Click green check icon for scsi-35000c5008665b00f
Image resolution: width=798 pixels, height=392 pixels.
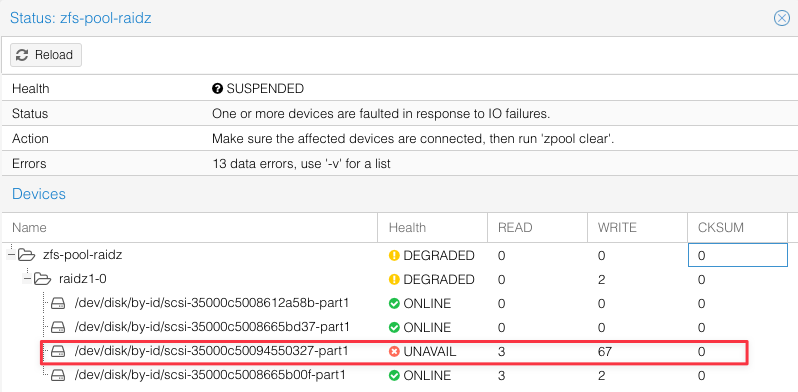click(394, 376)
